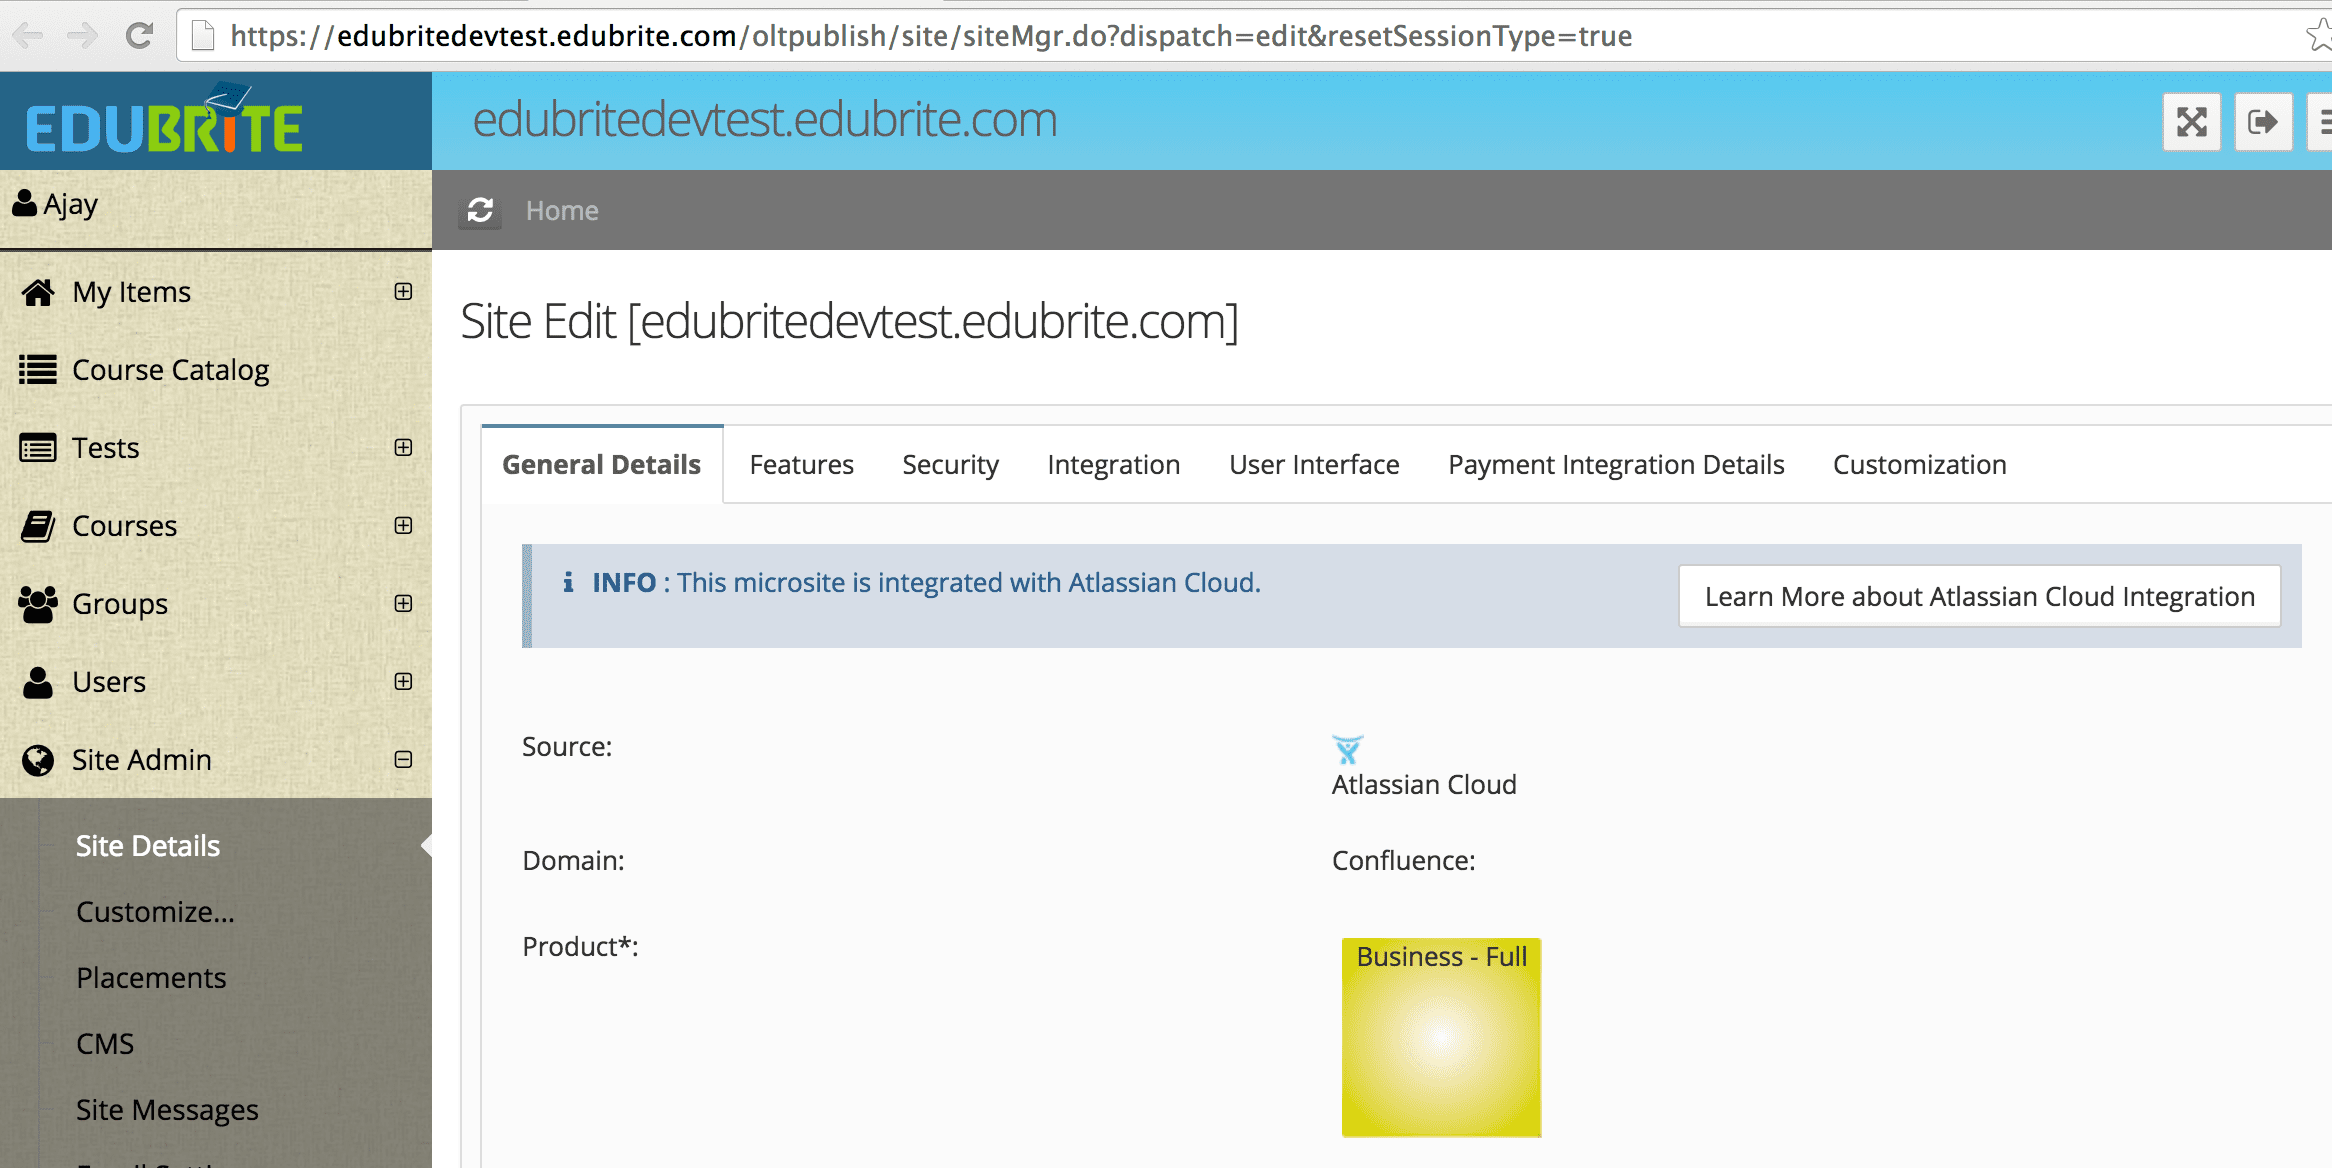Open Payment Integration Details tab
Screen dimensions: 2332x1168
(1616, 465)
